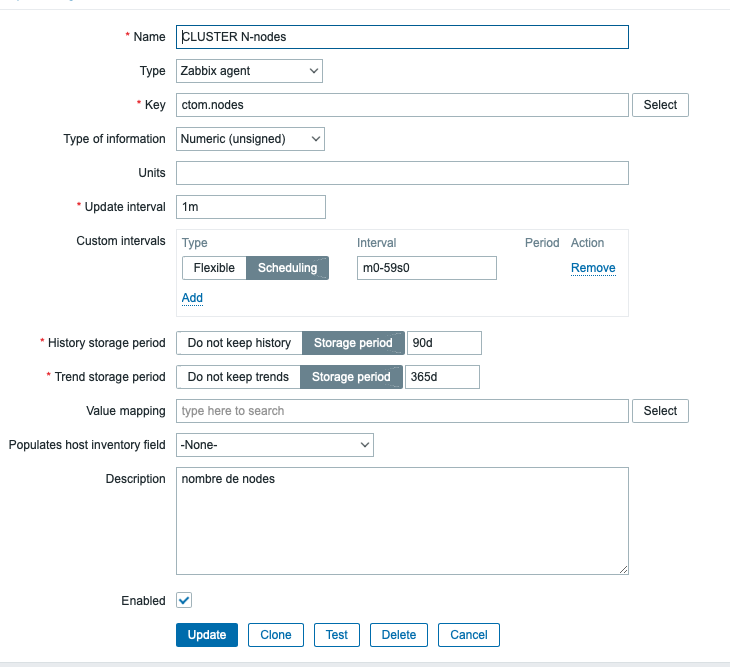The width and height of the screenshot is (730, 667).
Task: Open the Type dropdown showing Zabbix agent
Action: (249, 71)
